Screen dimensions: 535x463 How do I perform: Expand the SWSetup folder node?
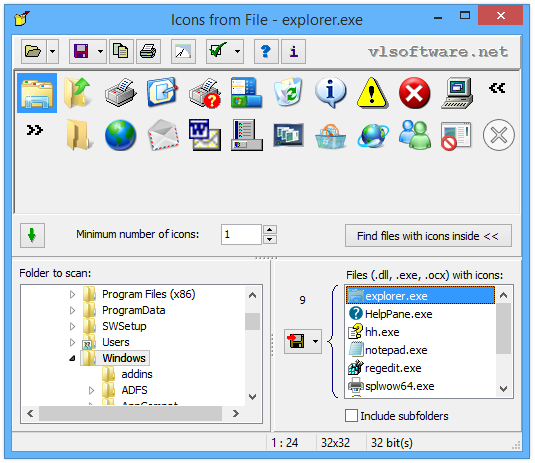pyautogui.click(x=72, y=326)
